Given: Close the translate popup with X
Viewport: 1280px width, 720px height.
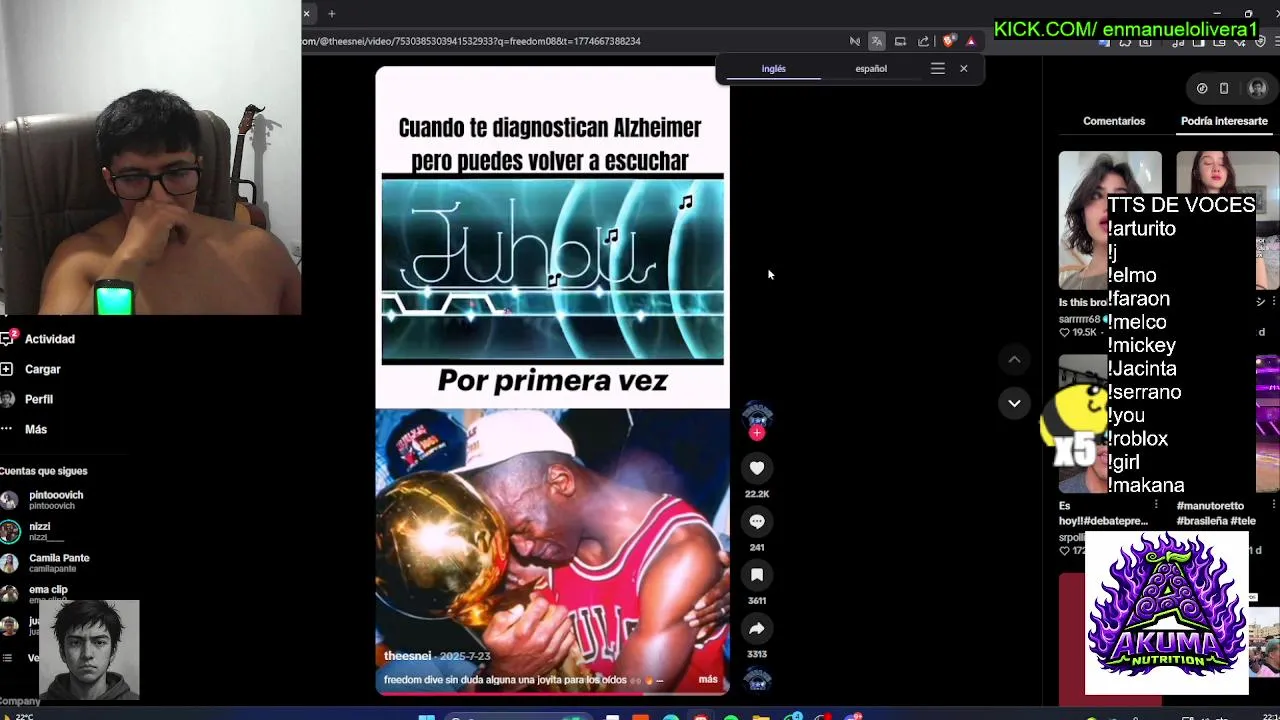Looking at the screenshot, I should (x=963, y=69).
